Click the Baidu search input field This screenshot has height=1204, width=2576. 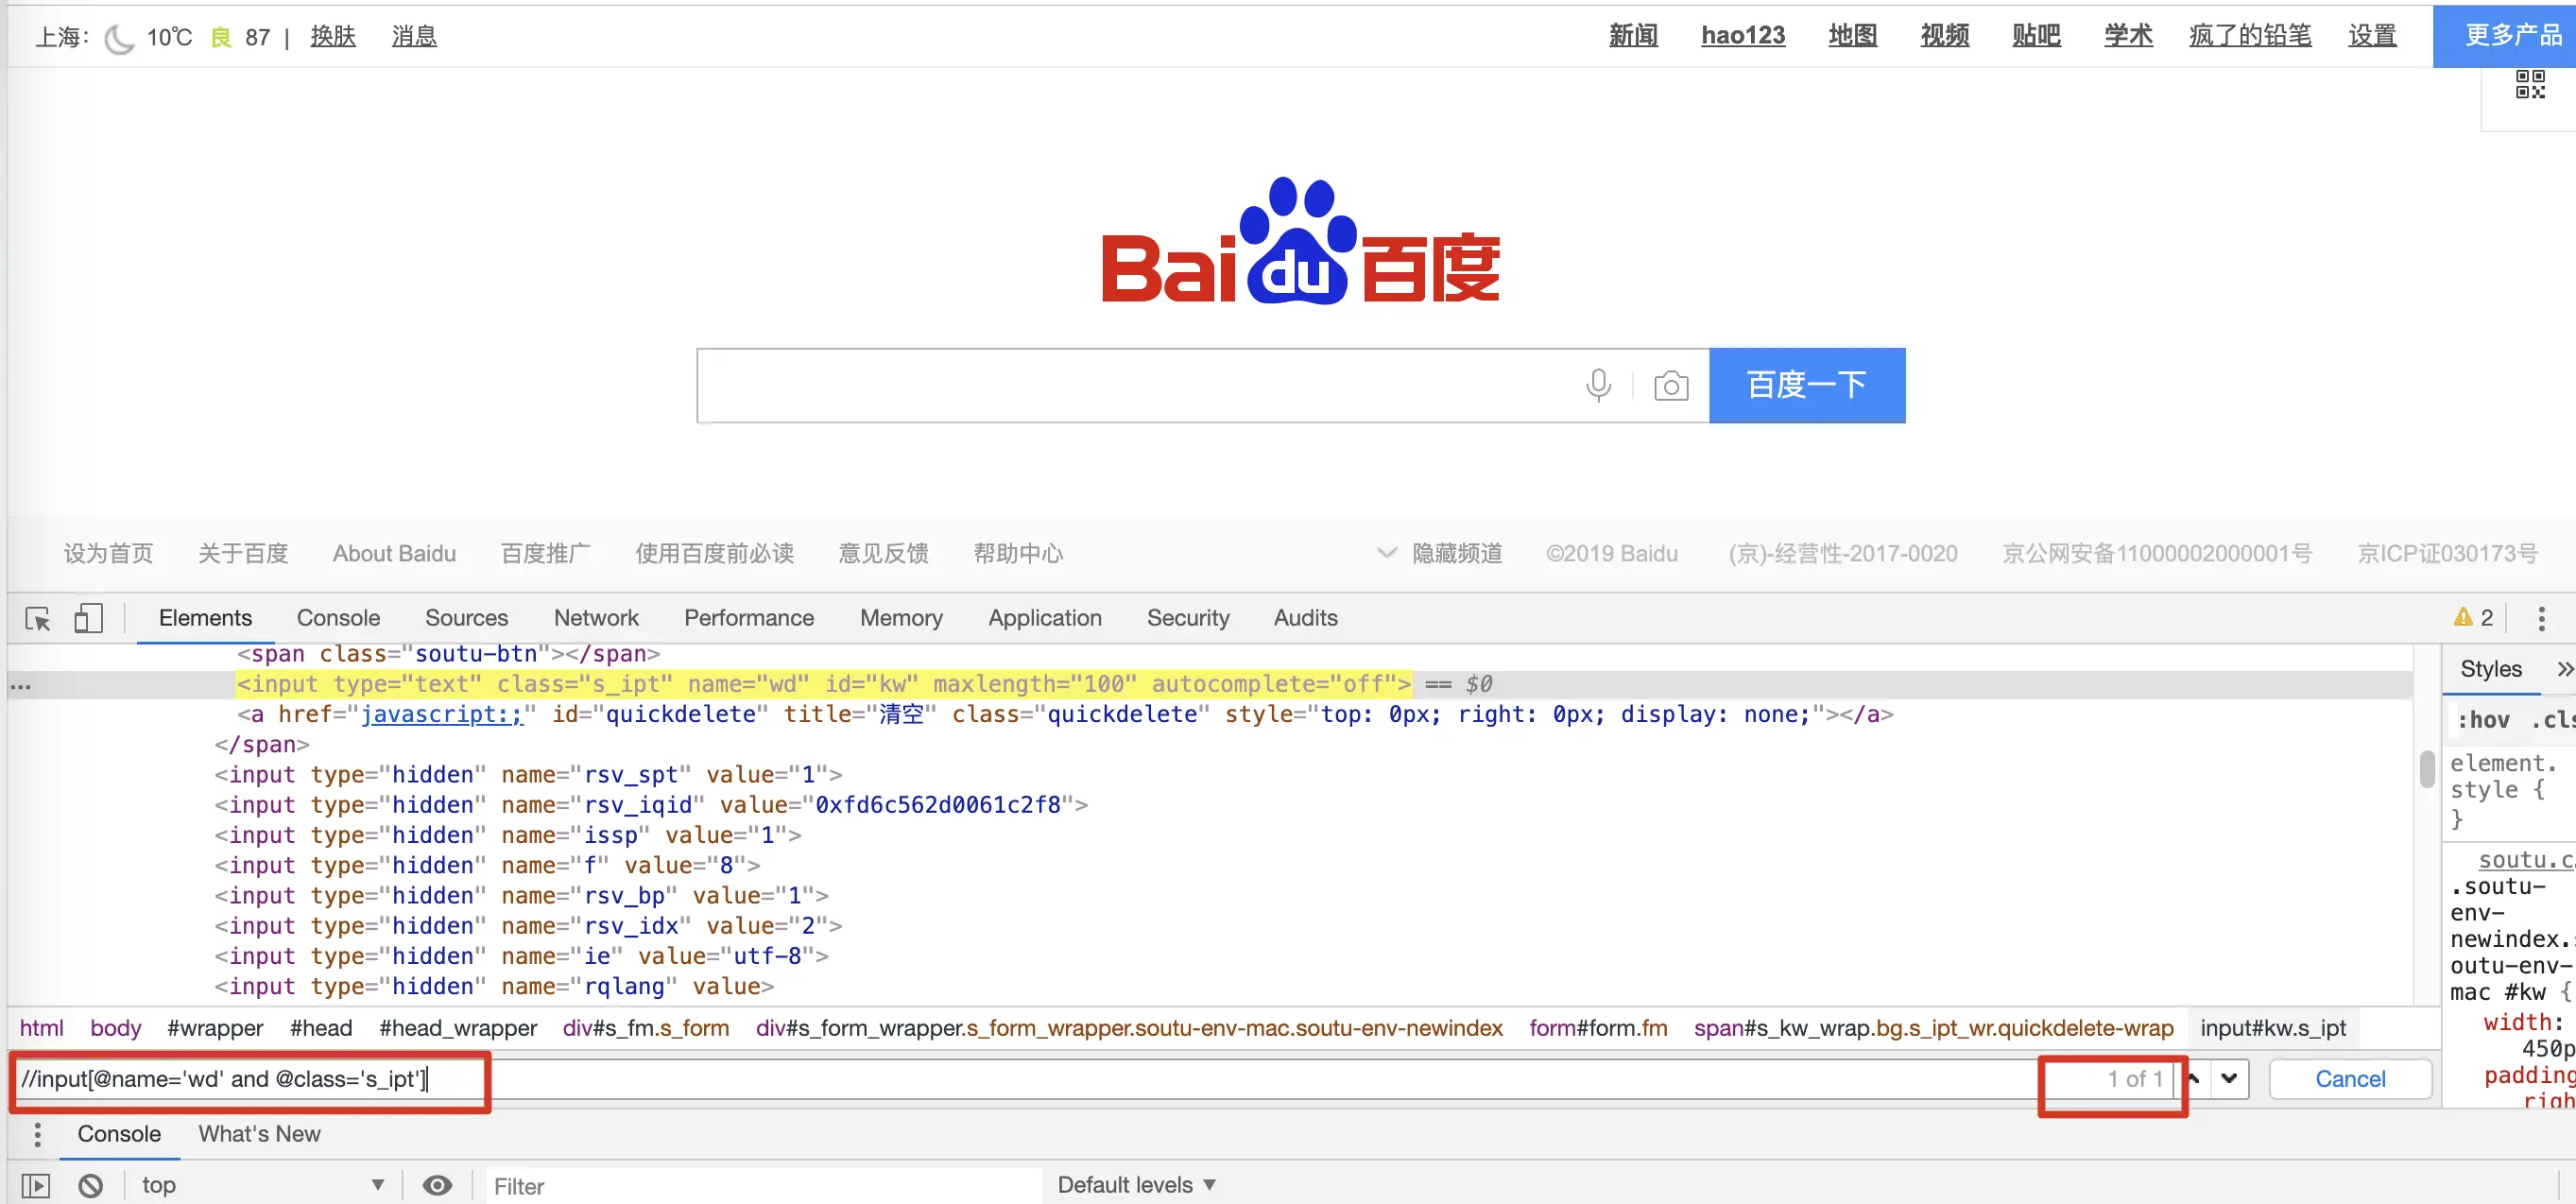coord(1130,385)
